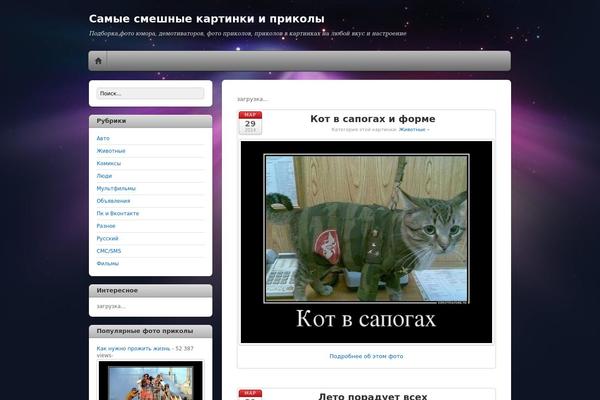Open the СМС/SMS category
The image size is (600, 400).
coord(109,251)
